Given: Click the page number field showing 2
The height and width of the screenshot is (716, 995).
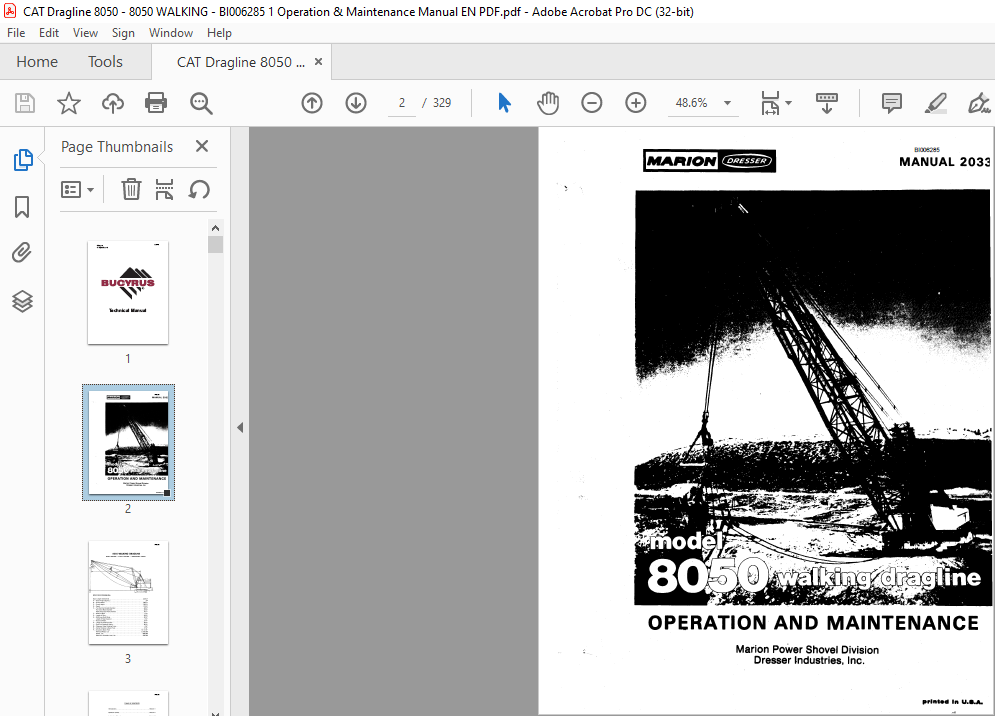Looking at the screenshot, I should tap(402, 103).
